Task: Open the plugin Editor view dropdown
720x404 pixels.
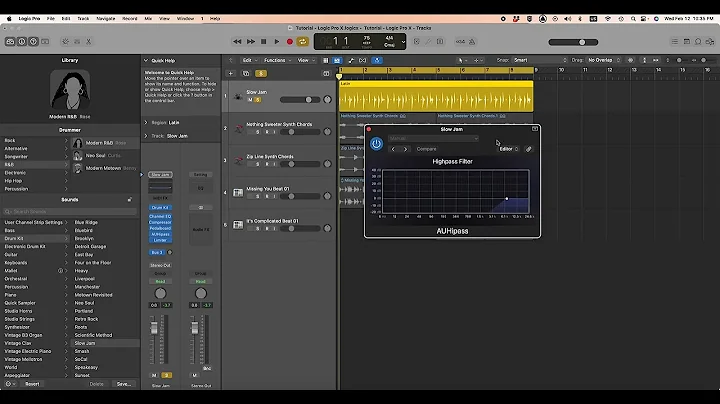Action: [509, 149]
